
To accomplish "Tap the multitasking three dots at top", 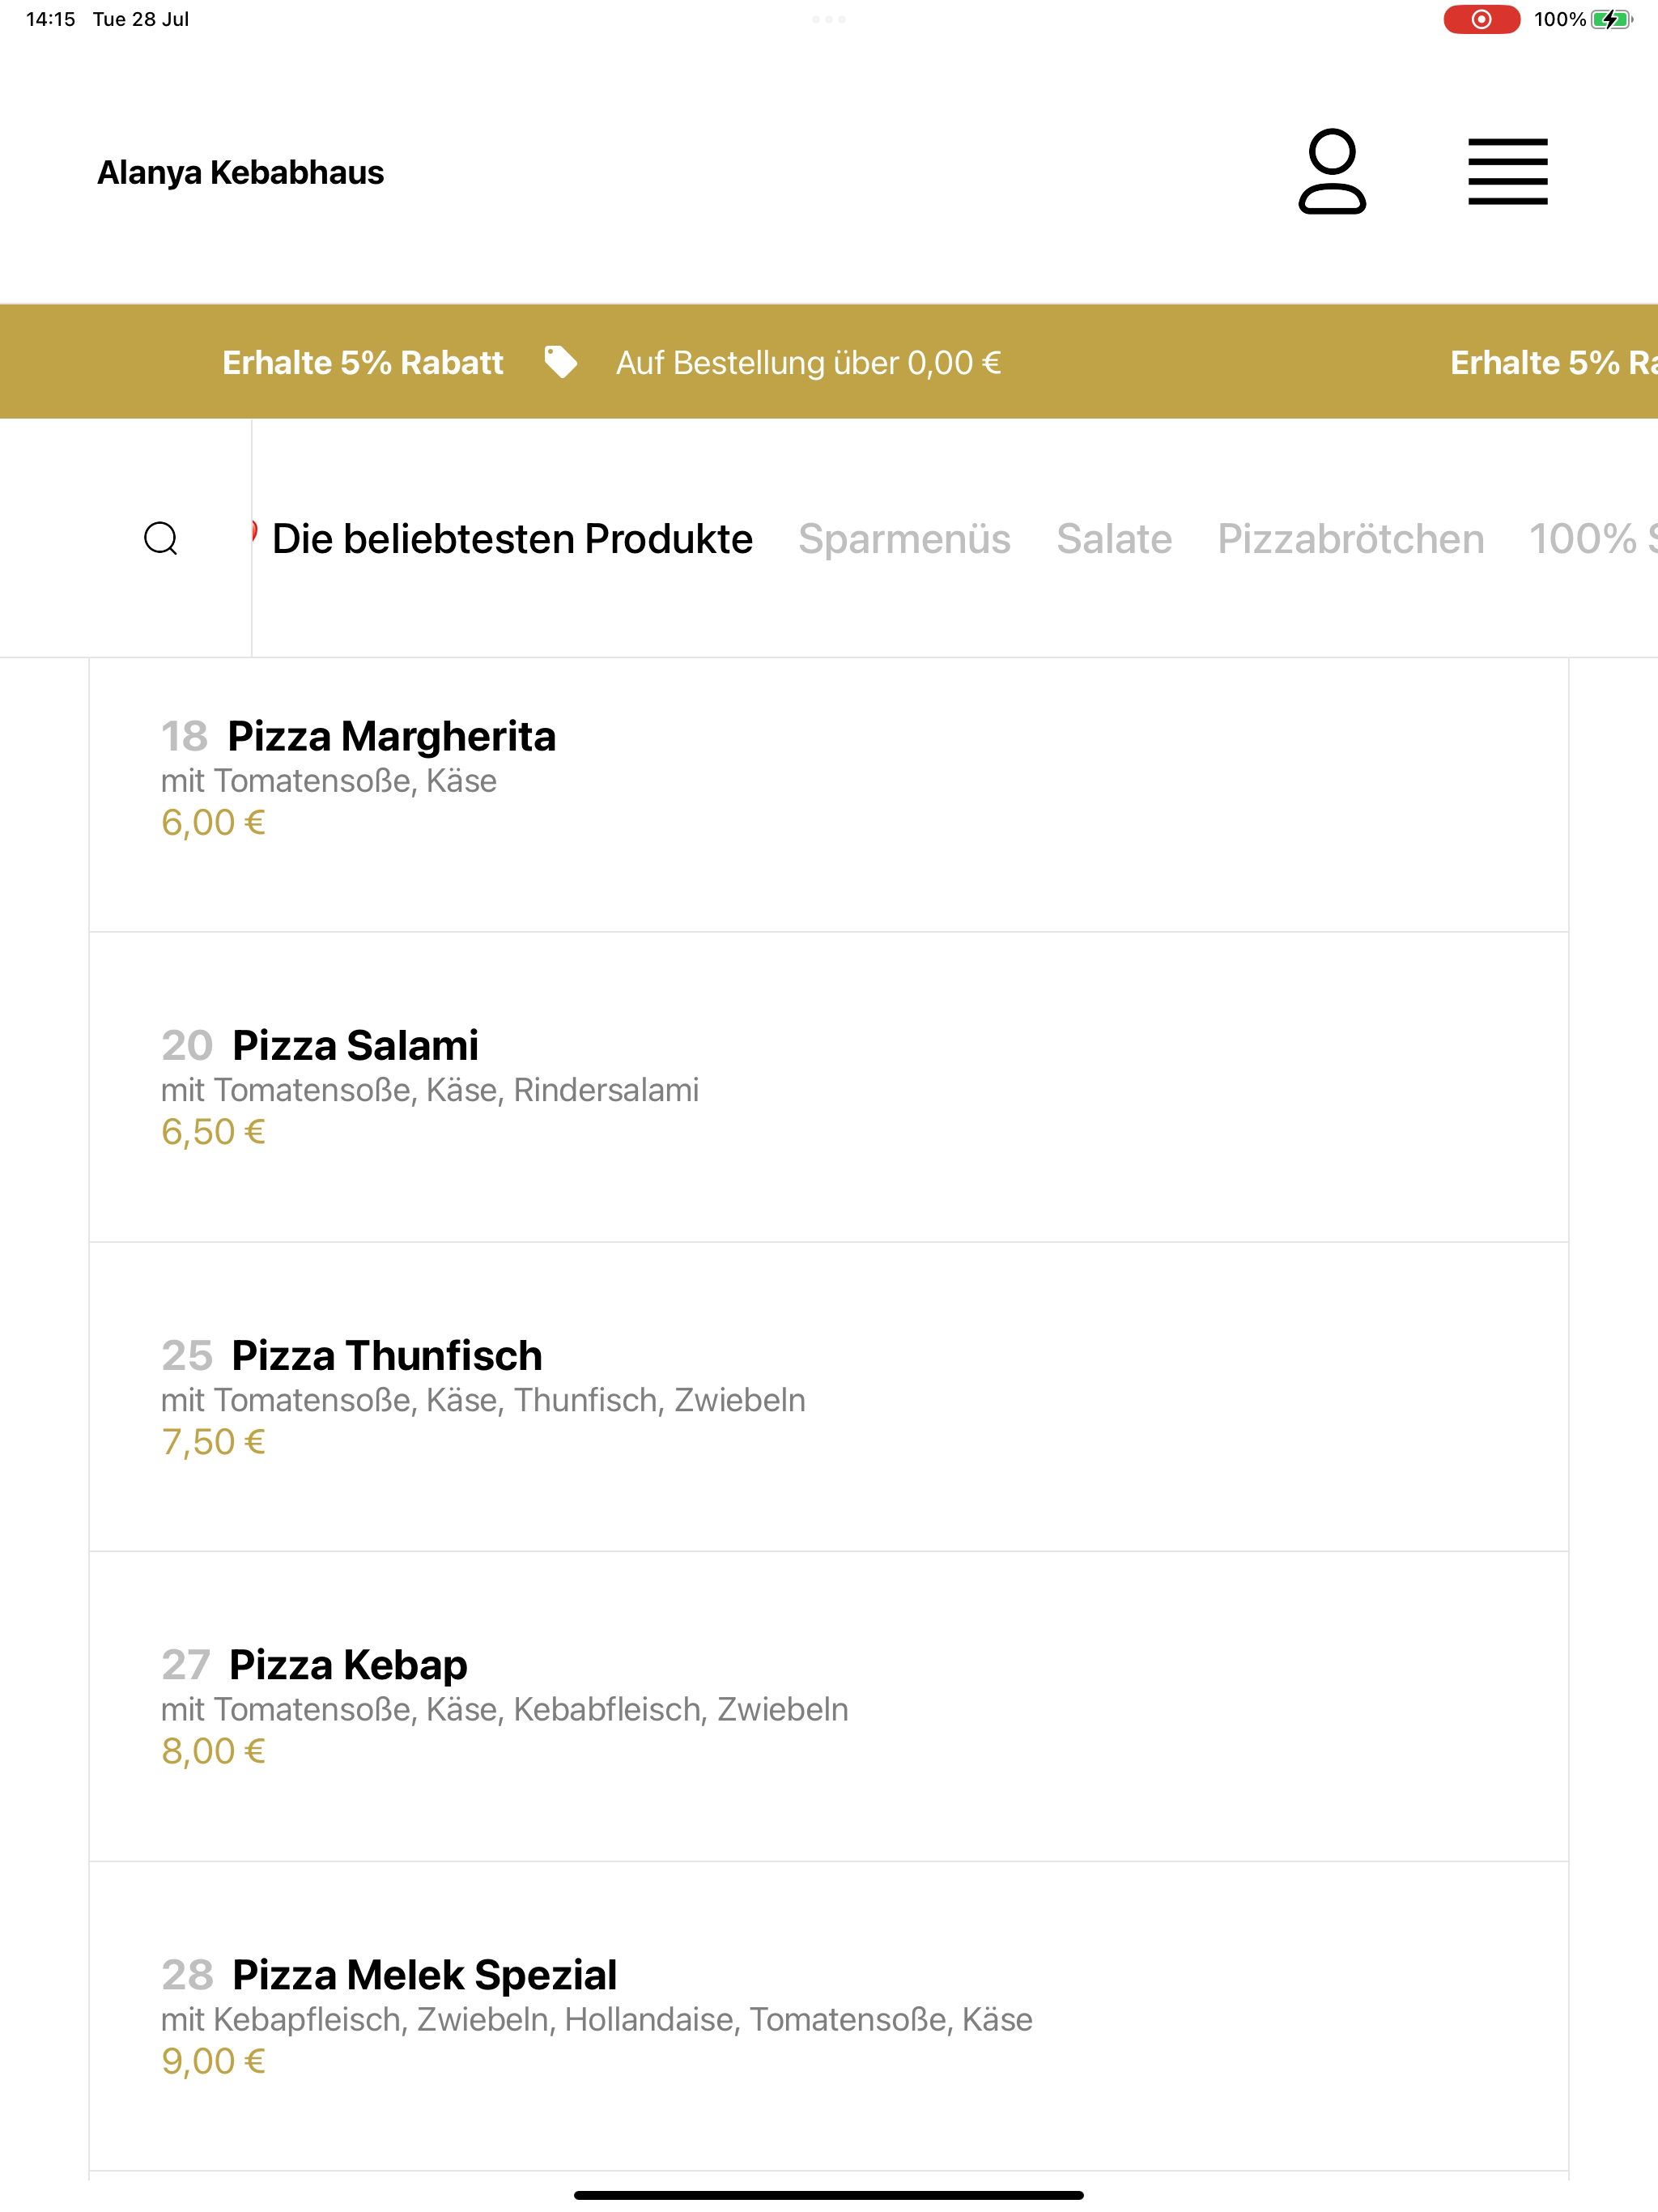I will click(x=829, y=19).
